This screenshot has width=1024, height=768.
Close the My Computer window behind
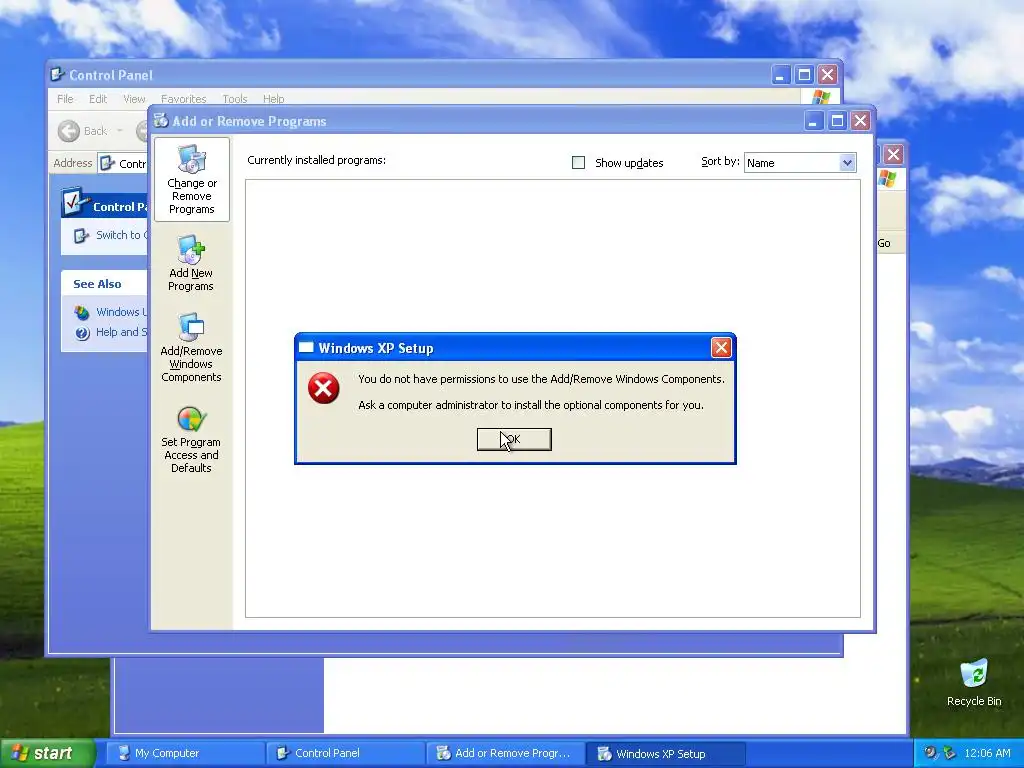pos(893,155)
